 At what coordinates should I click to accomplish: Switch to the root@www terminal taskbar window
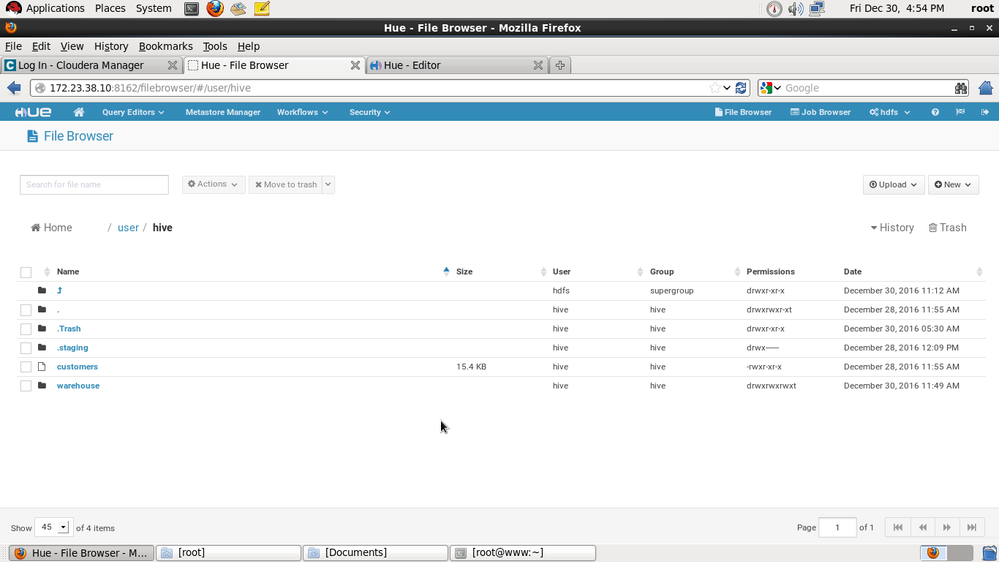[523, 552]
